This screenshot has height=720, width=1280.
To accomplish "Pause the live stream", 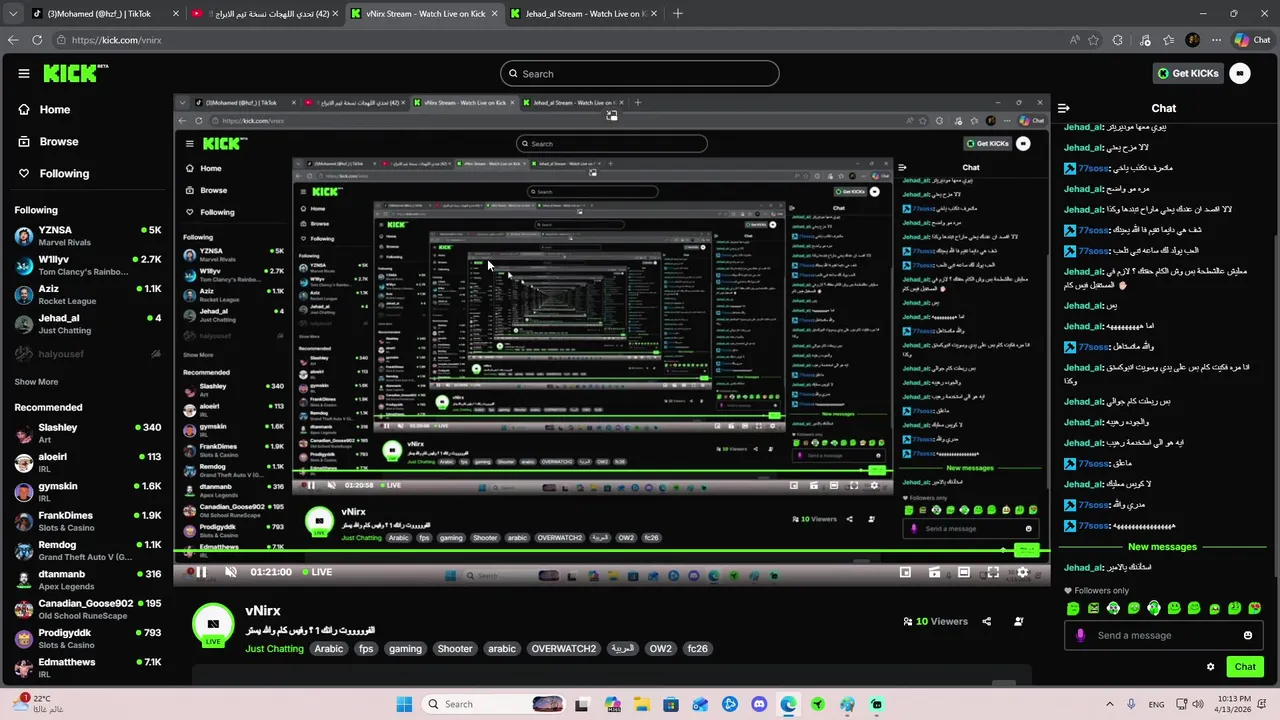I will pos(201,572).
